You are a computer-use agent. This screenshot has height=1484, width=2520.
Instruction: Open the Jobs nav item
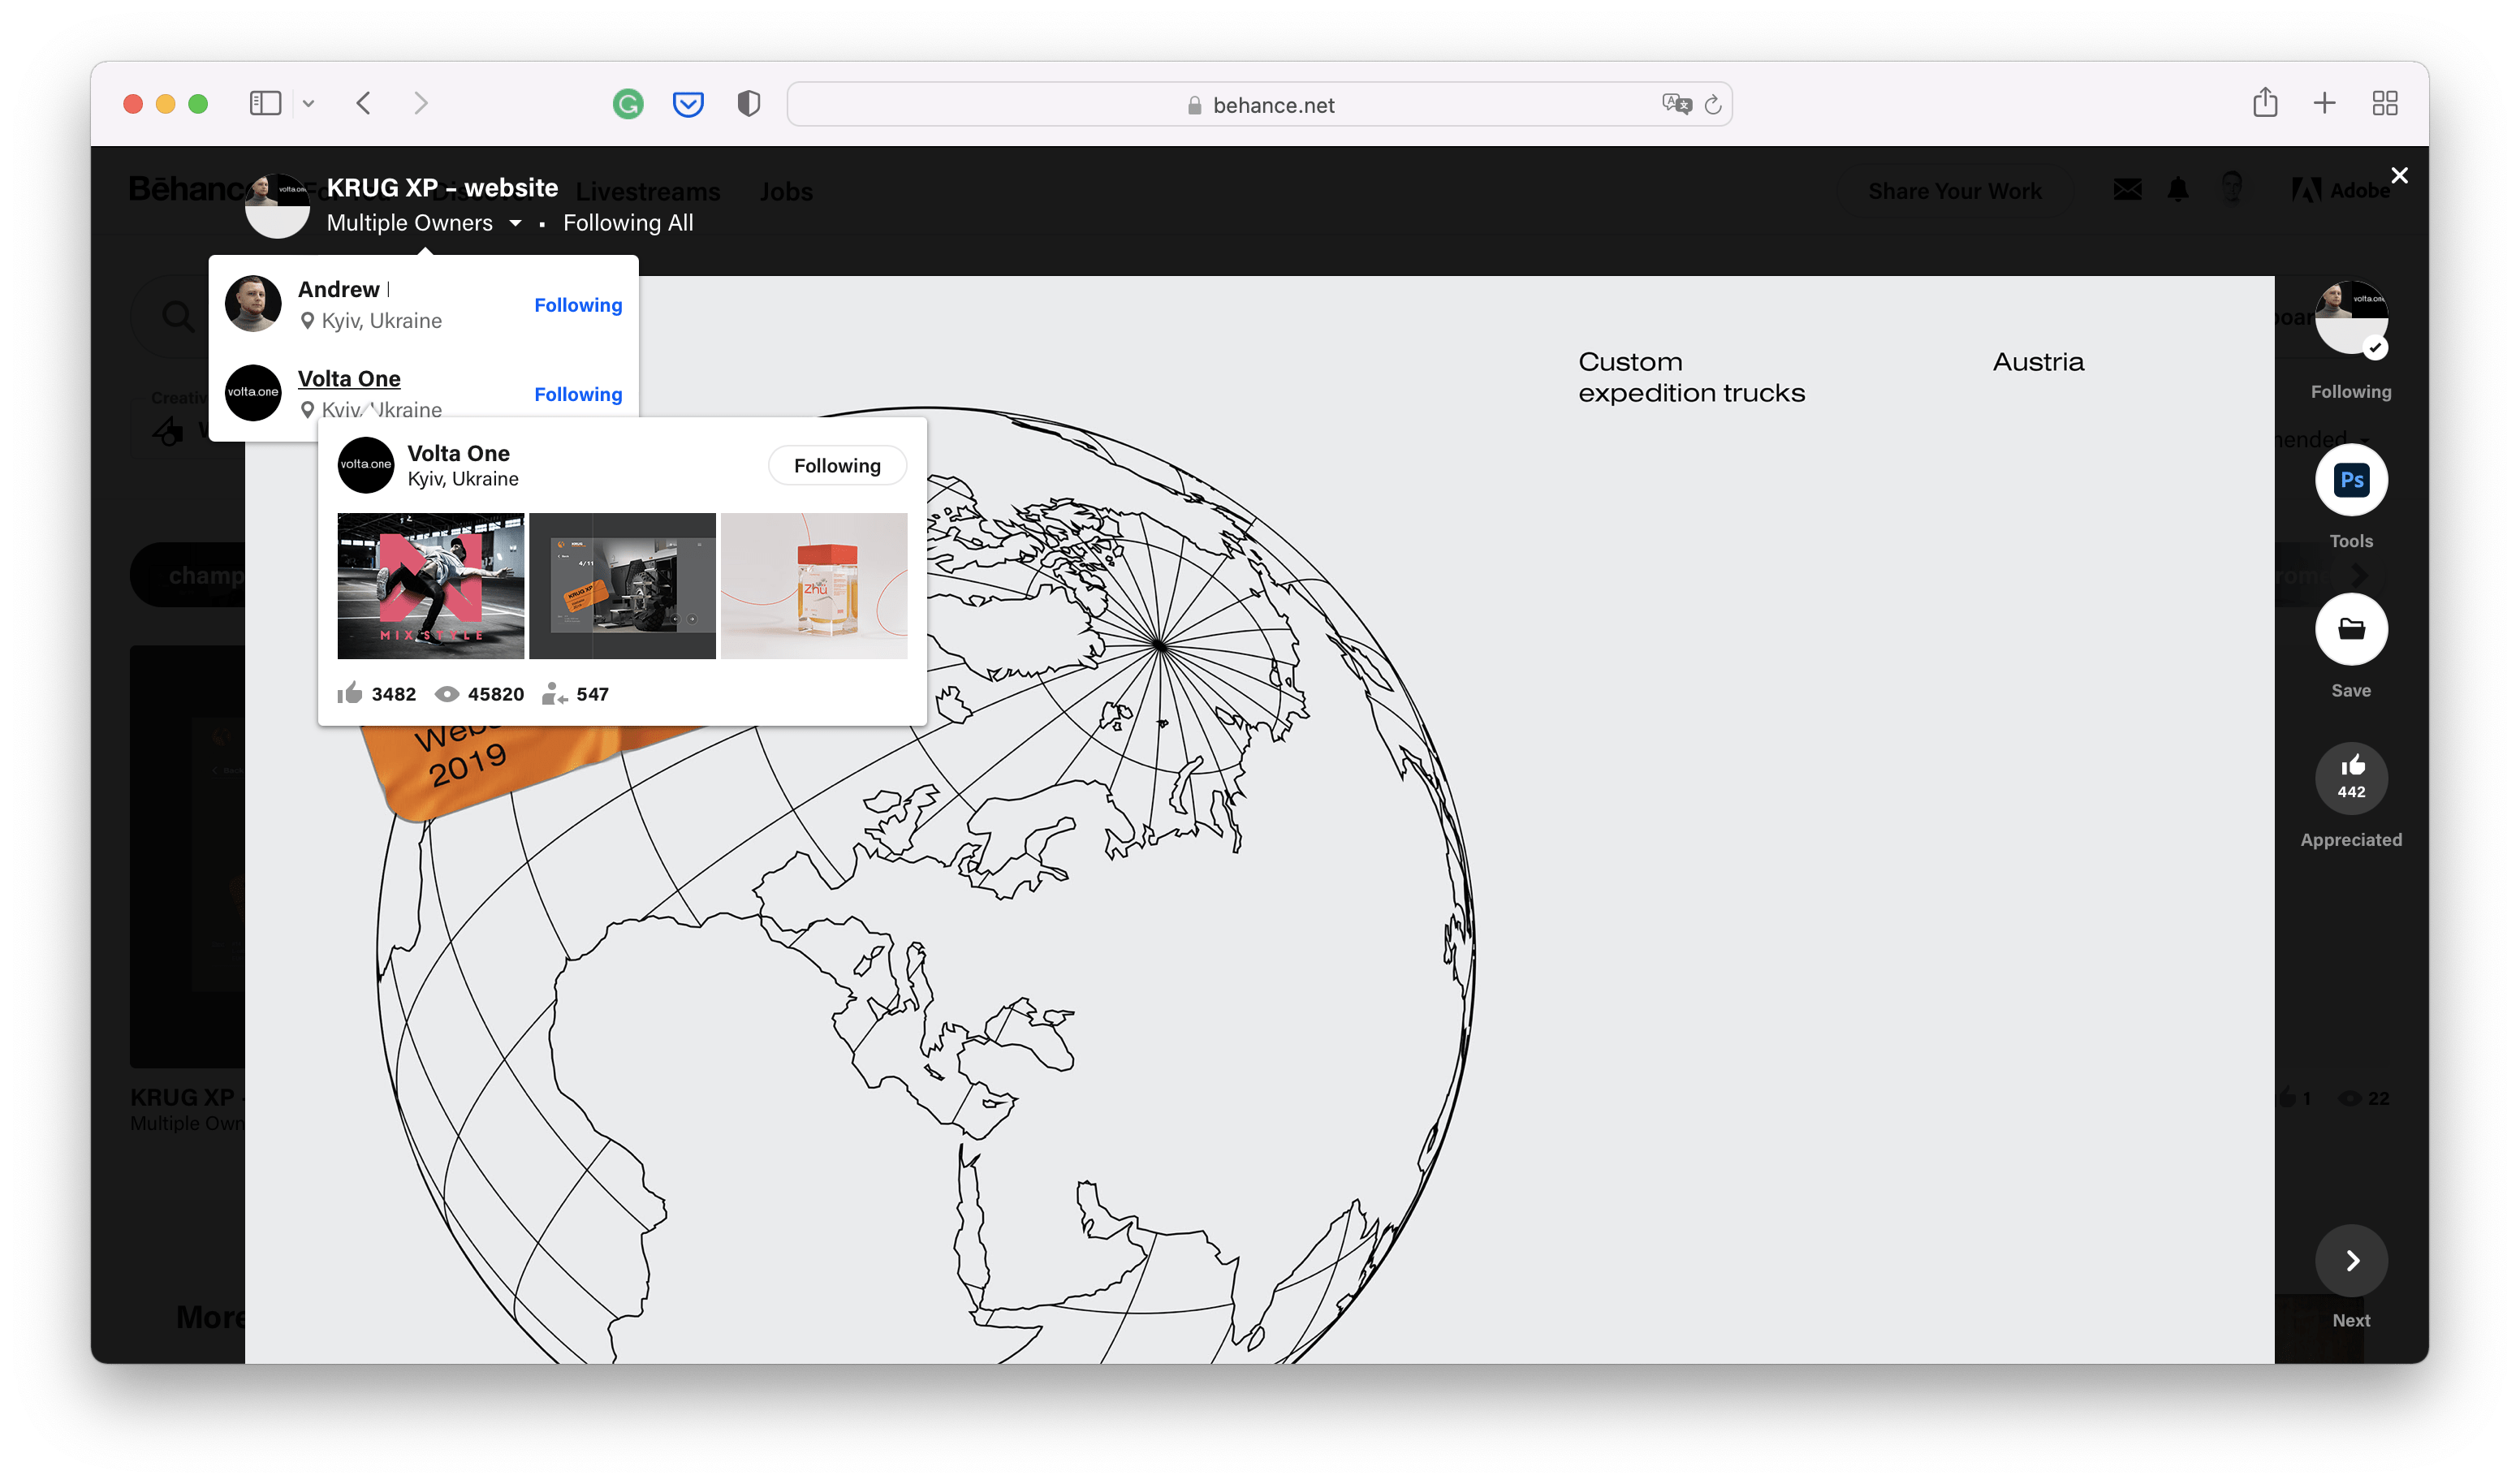[x=786, y=191]
